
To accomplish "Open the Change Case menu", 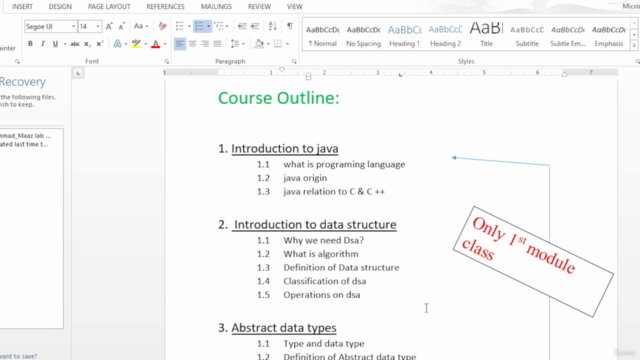I will (x=141, y=27).
